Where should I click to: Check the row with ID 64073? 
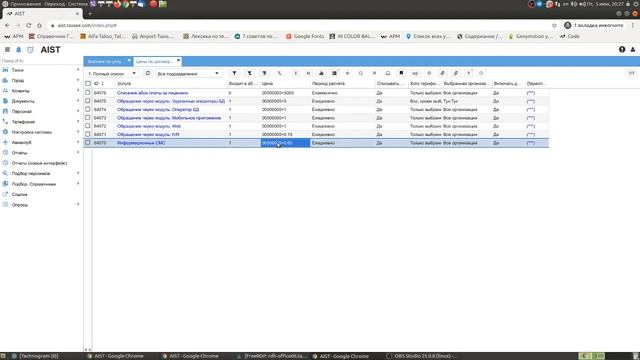(x=88, y=118)
